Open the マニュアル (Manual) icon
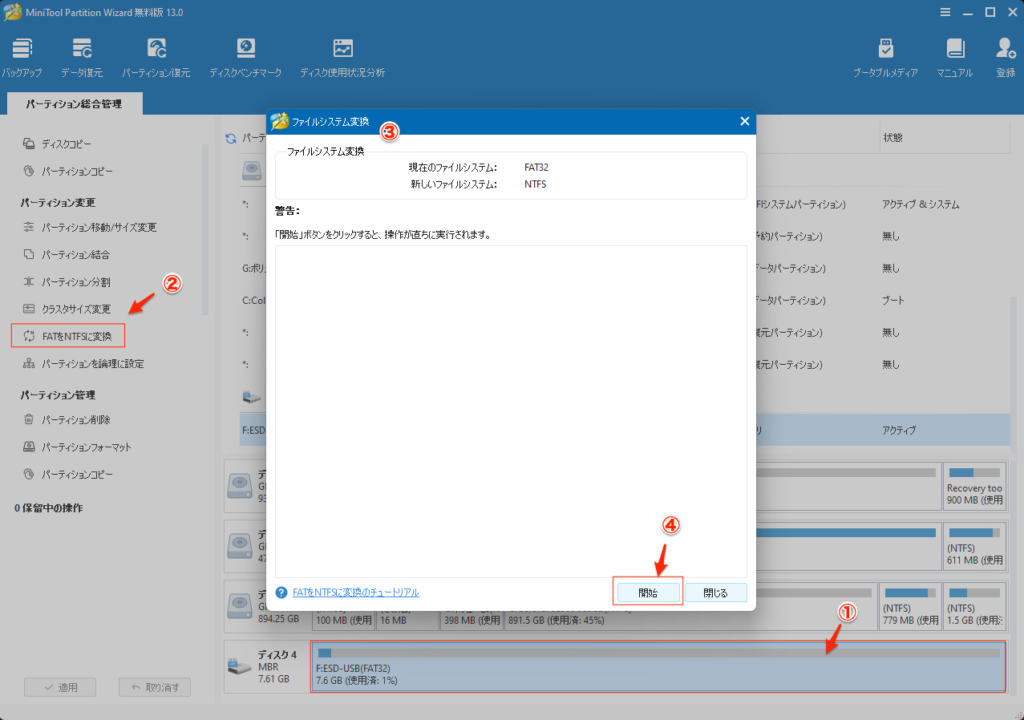The height and width of the screenshot is (720, 1024). click(955, 58)
